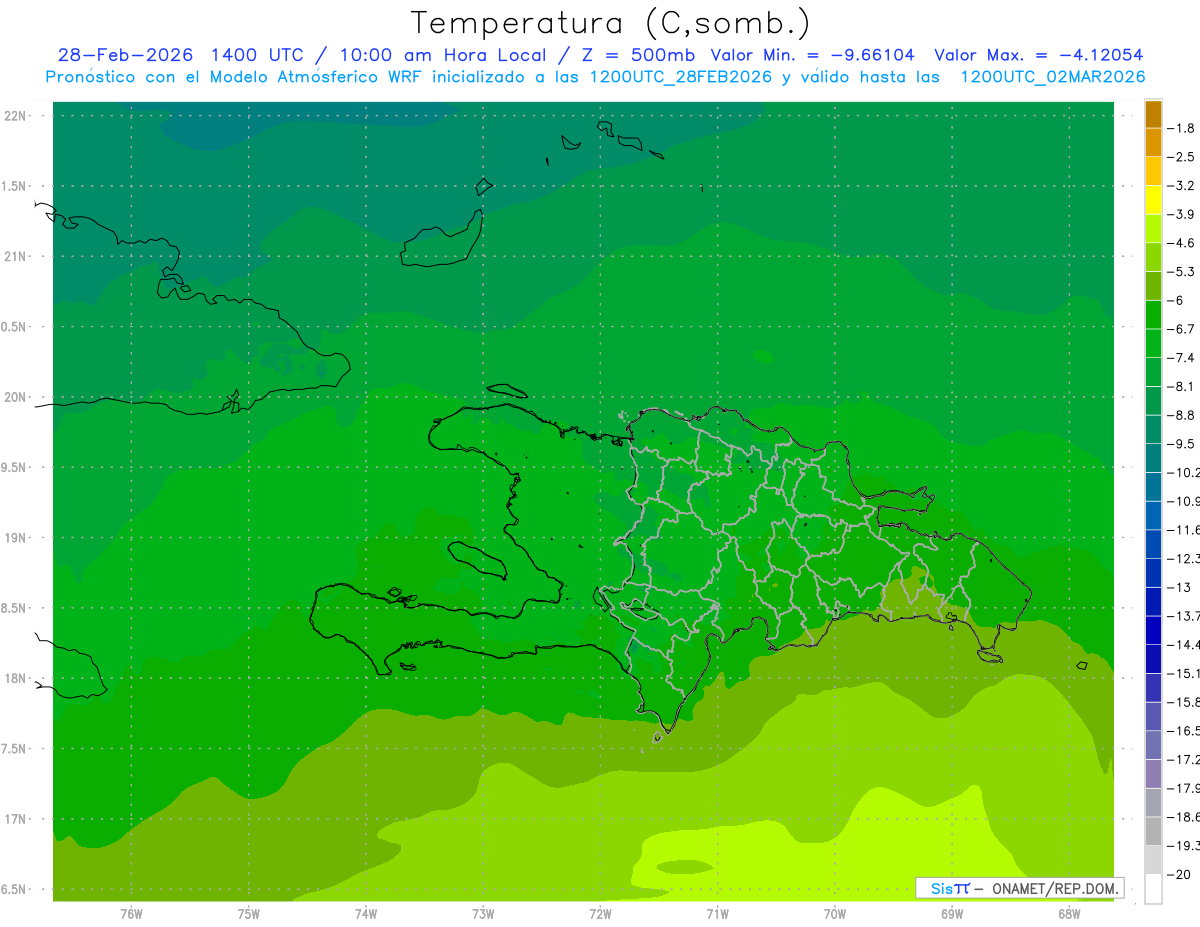Click the "8.5N" latitude label

(x=14, y=608)
